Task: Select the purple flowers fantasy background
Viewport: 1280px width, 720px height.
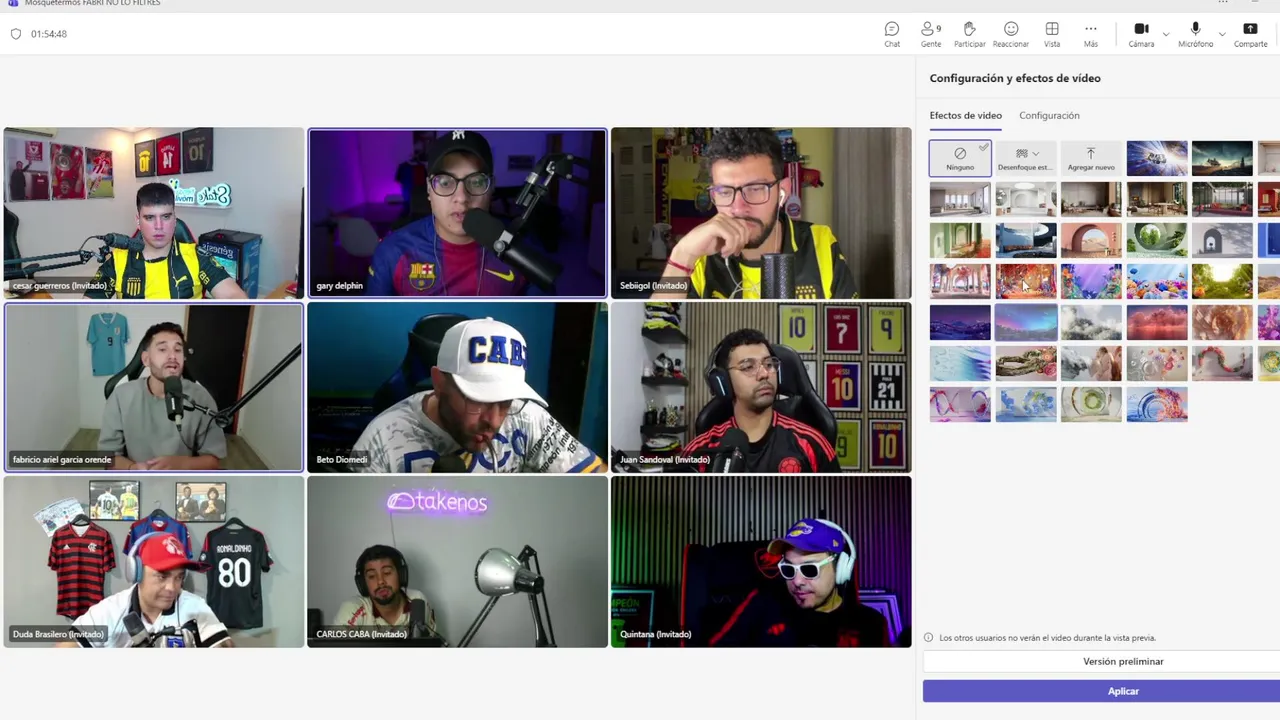Action: coord(1091,281)
